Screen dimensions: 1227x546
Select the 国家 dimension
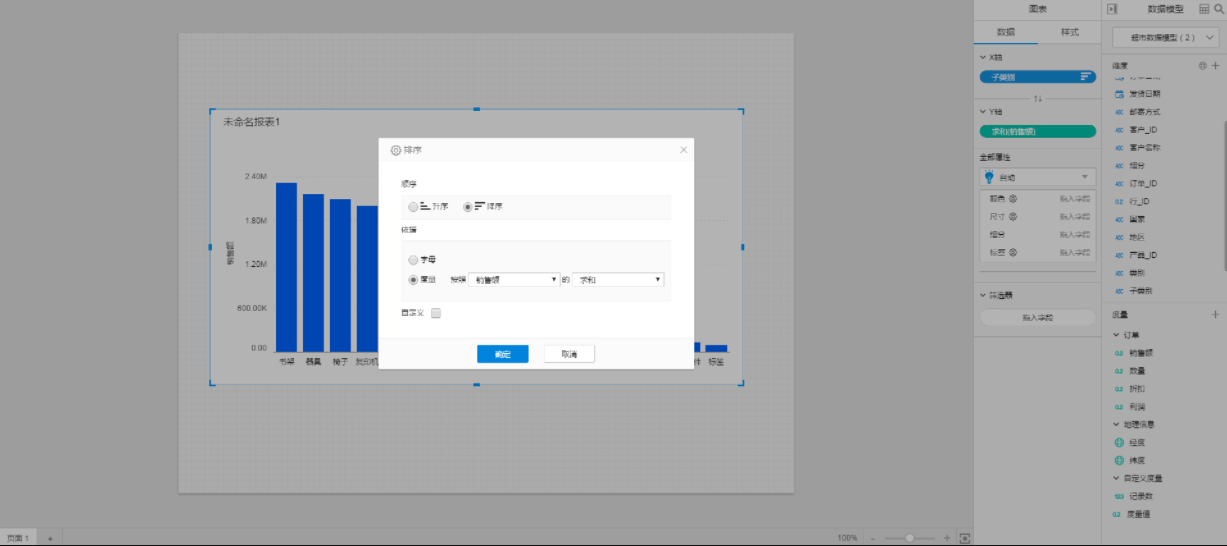click(x=1137, y=219)
